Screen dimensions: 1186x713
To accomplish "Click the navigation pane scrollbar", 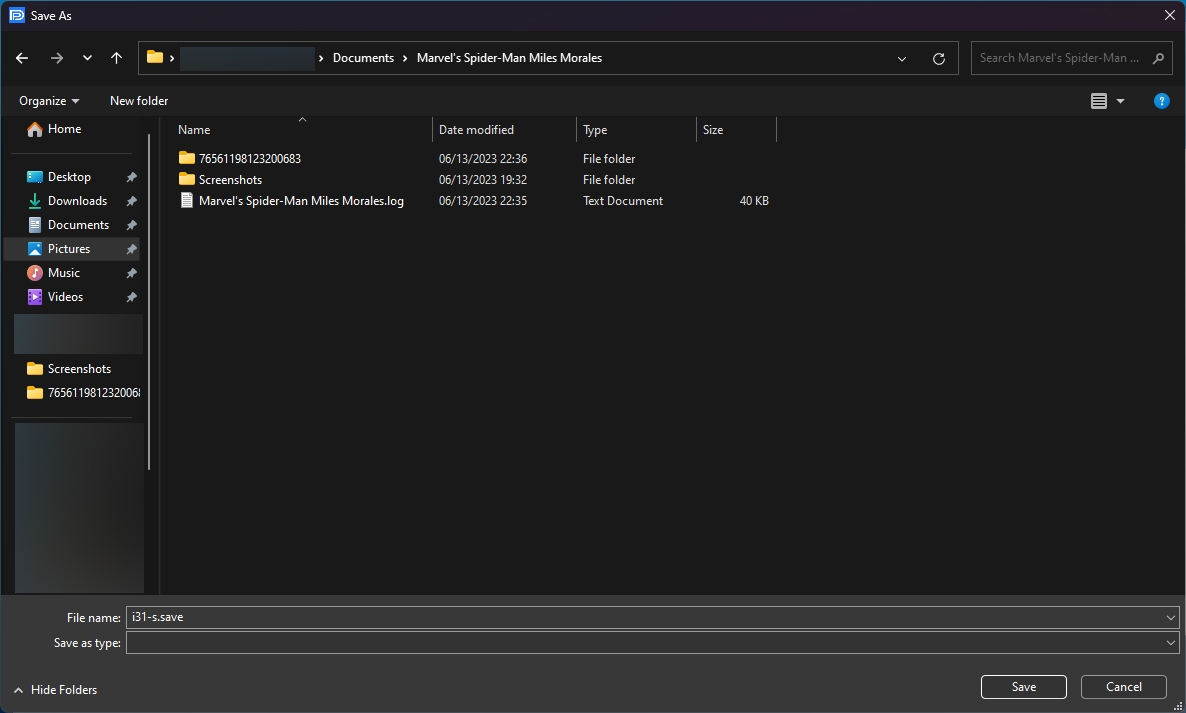I will 149,302.
